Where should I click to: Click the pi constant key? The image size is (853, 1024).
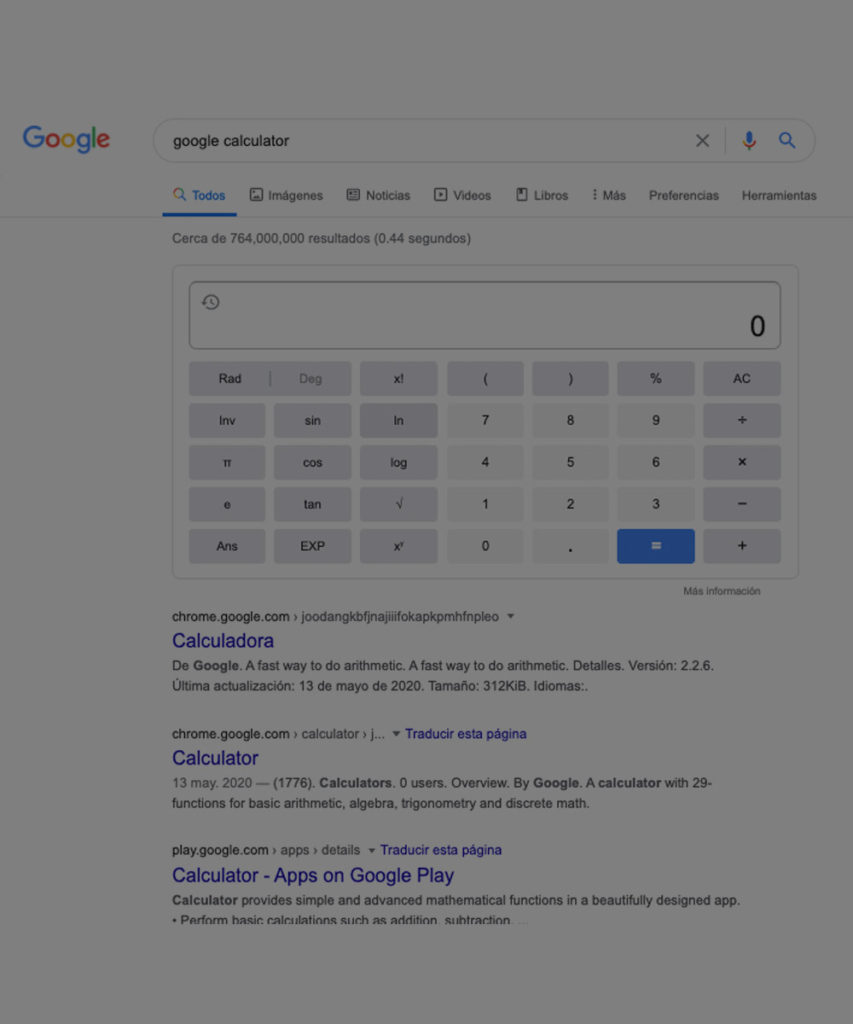227,462
